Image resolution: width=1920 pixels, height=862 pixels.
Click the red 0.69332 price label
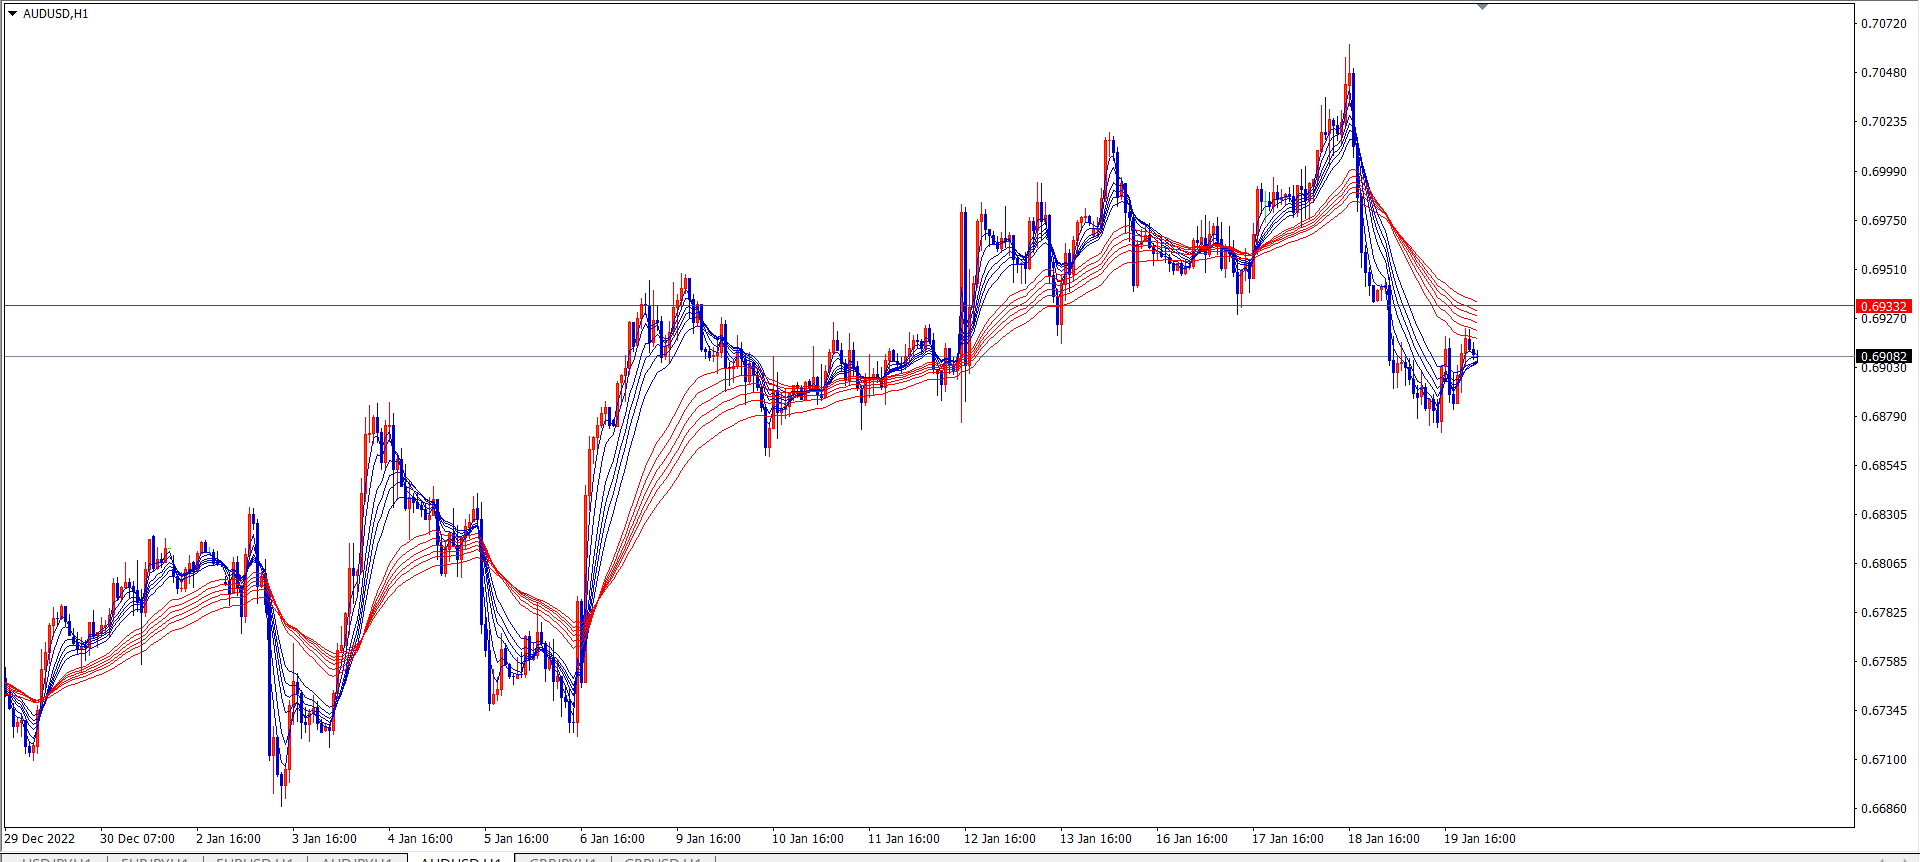point(1883,306)
